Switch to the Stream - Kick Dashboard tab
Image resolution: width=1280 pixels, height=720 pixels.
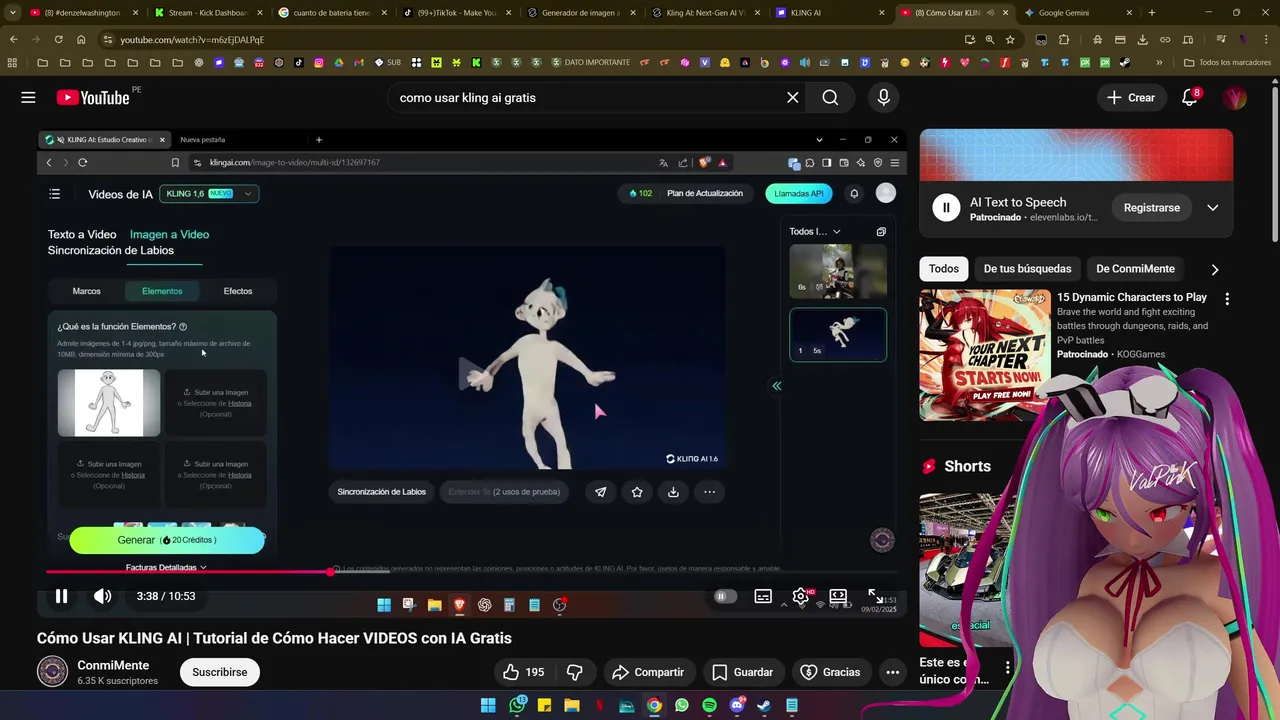207,13
